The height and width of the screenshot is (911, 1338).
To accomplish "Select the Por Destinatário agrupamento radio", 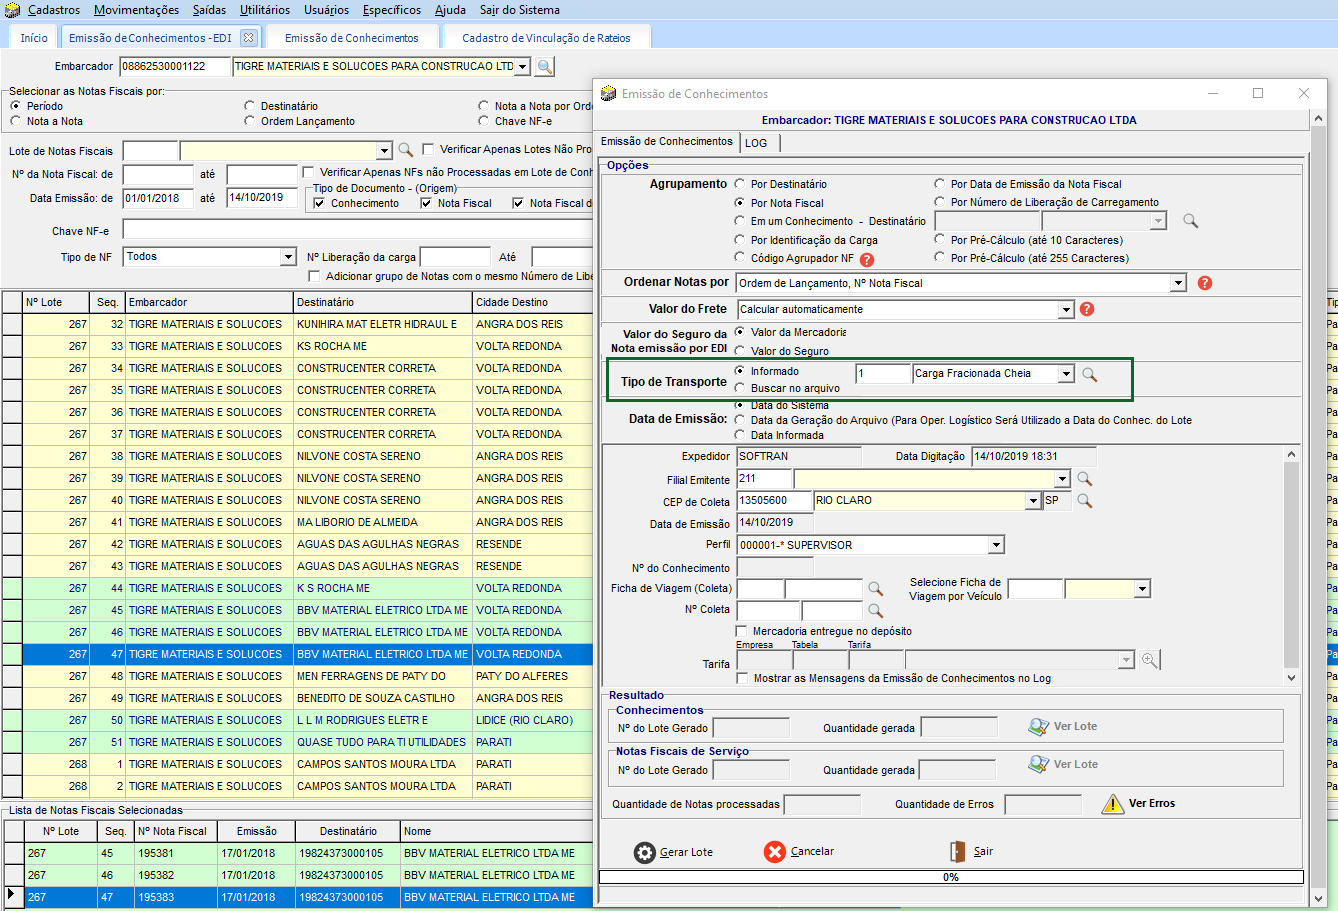I will (740, 184).
